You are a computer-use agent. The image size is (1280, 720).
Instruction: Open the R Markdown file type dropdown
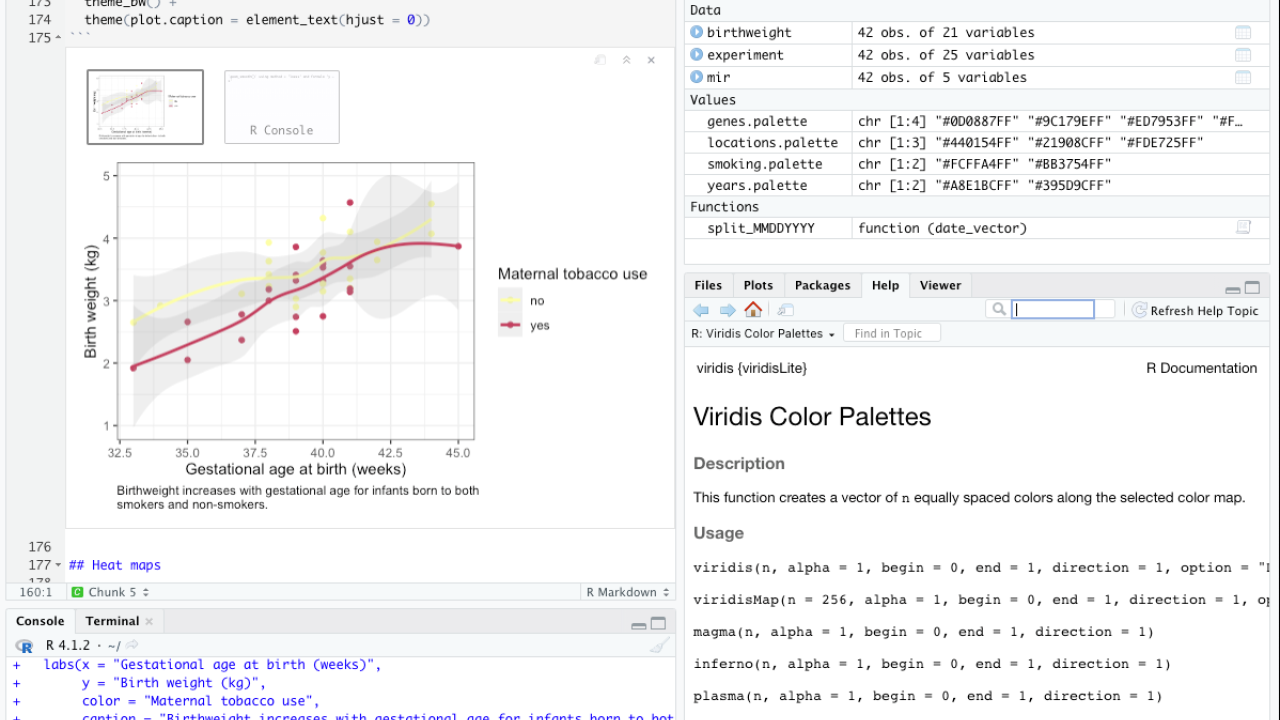tap(627, 592)
